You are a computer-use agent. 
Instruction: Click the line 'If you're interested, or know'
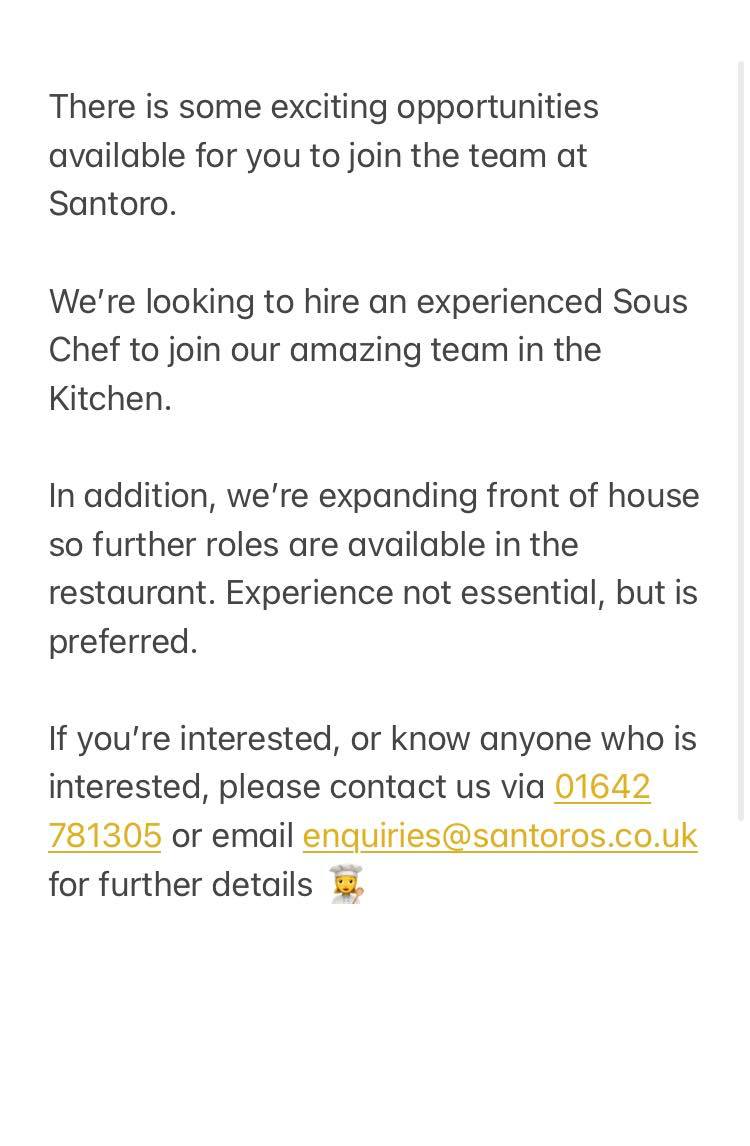click(372, 739)
